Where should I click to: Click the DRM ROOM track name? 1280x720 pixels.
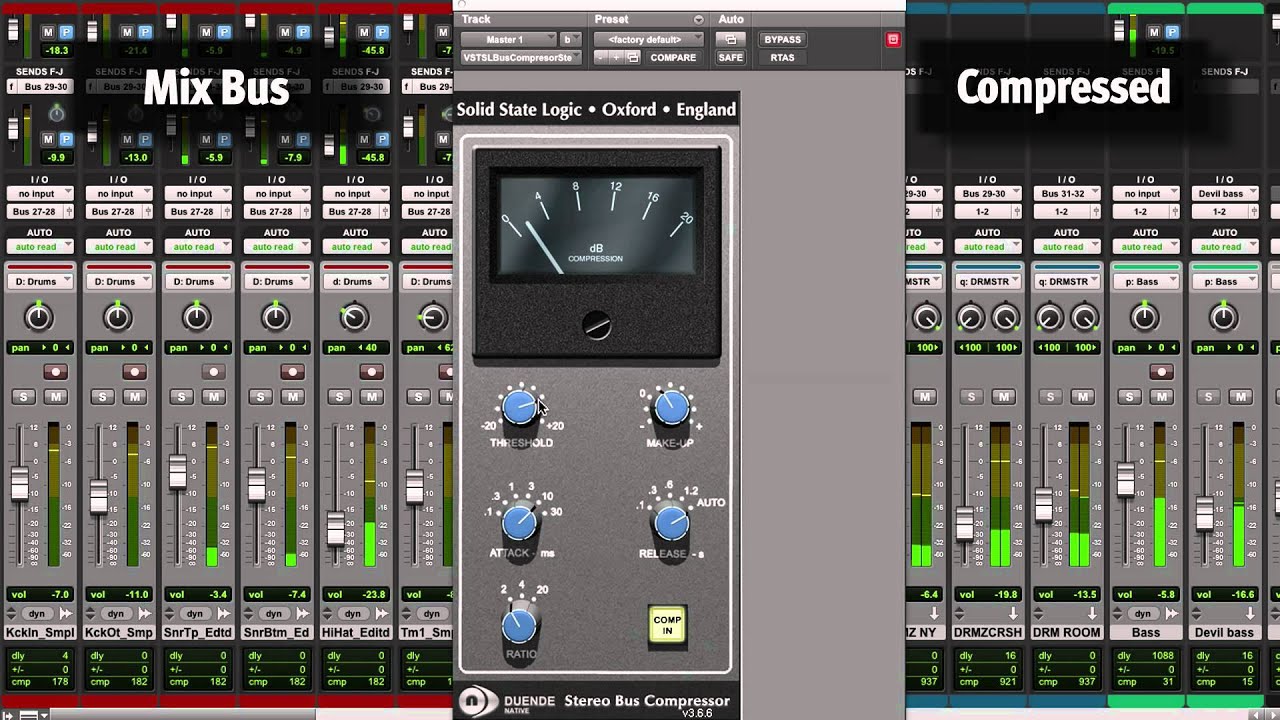click(x=1066, y=633)
